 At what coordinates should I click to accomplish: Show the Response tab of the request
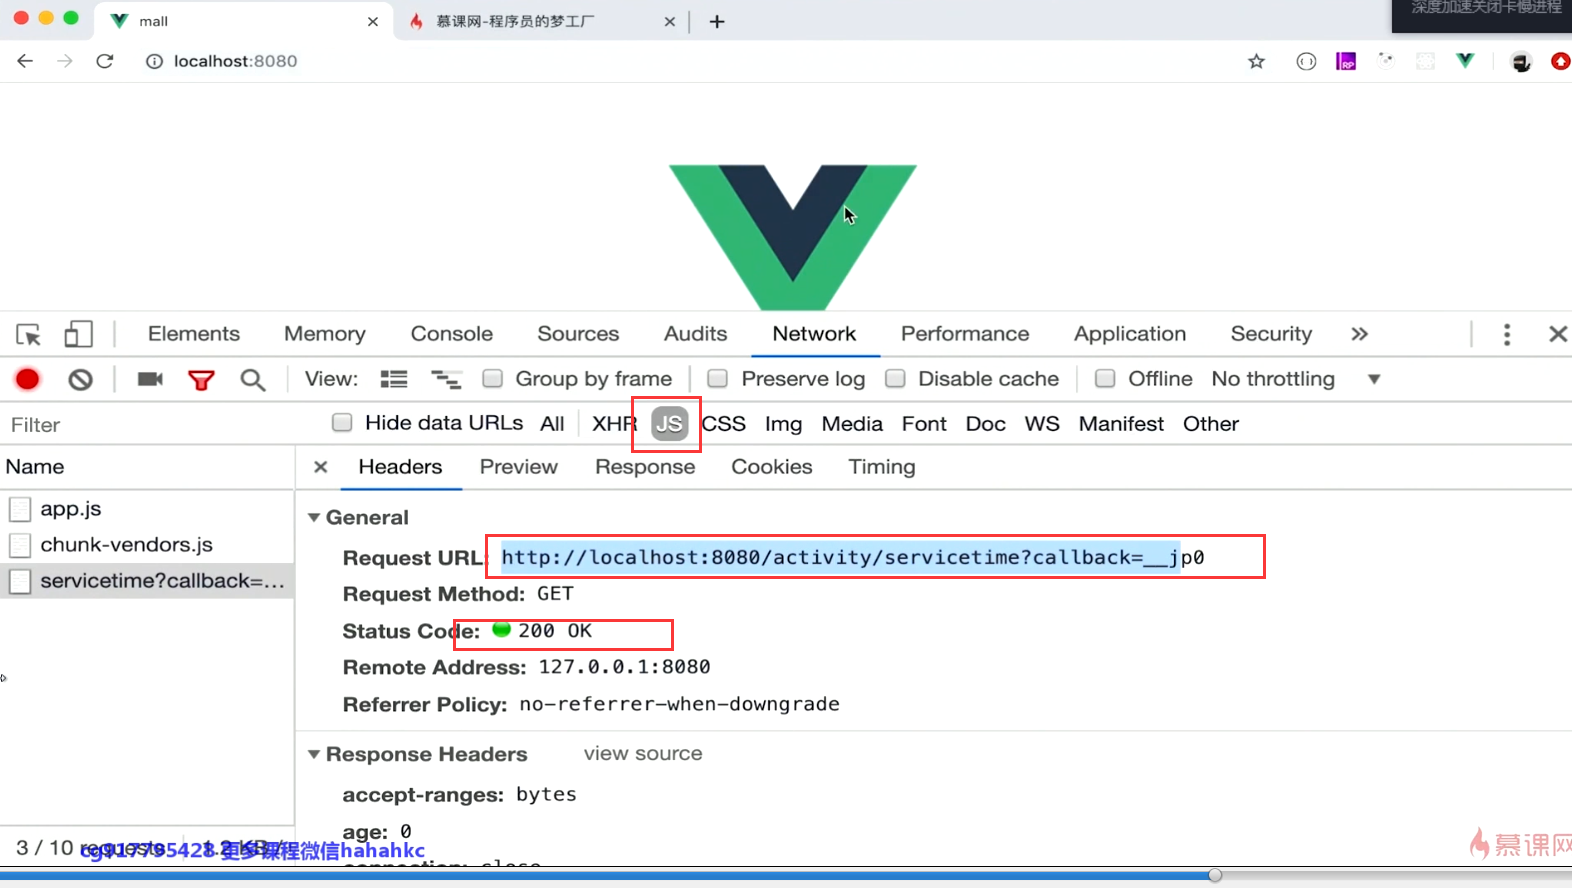(x=645, y=467)
